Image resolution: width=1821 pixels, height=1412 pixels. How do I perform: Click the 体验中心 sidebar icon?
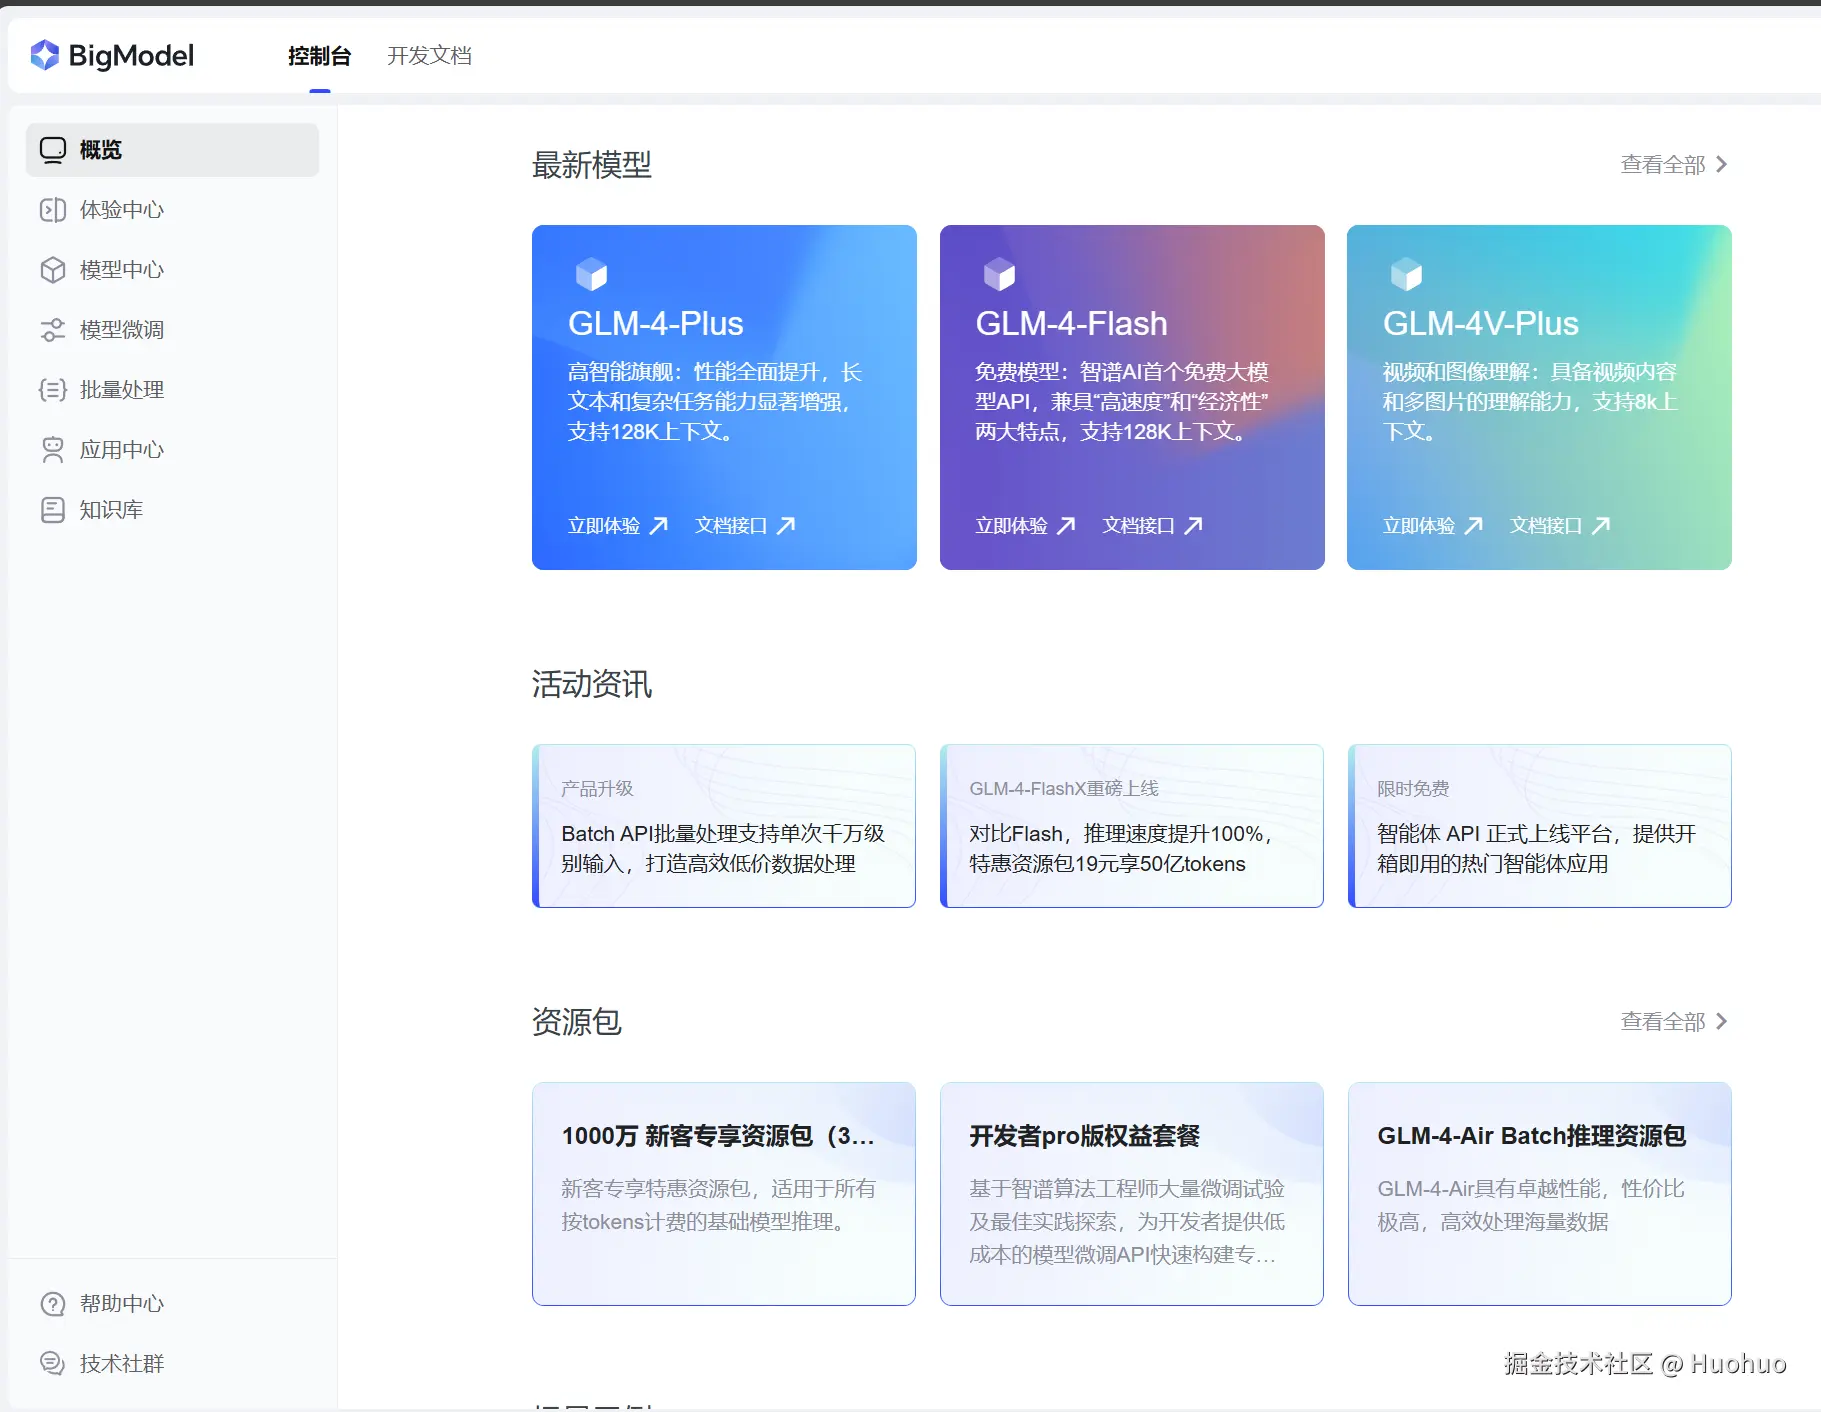point(53,210)
